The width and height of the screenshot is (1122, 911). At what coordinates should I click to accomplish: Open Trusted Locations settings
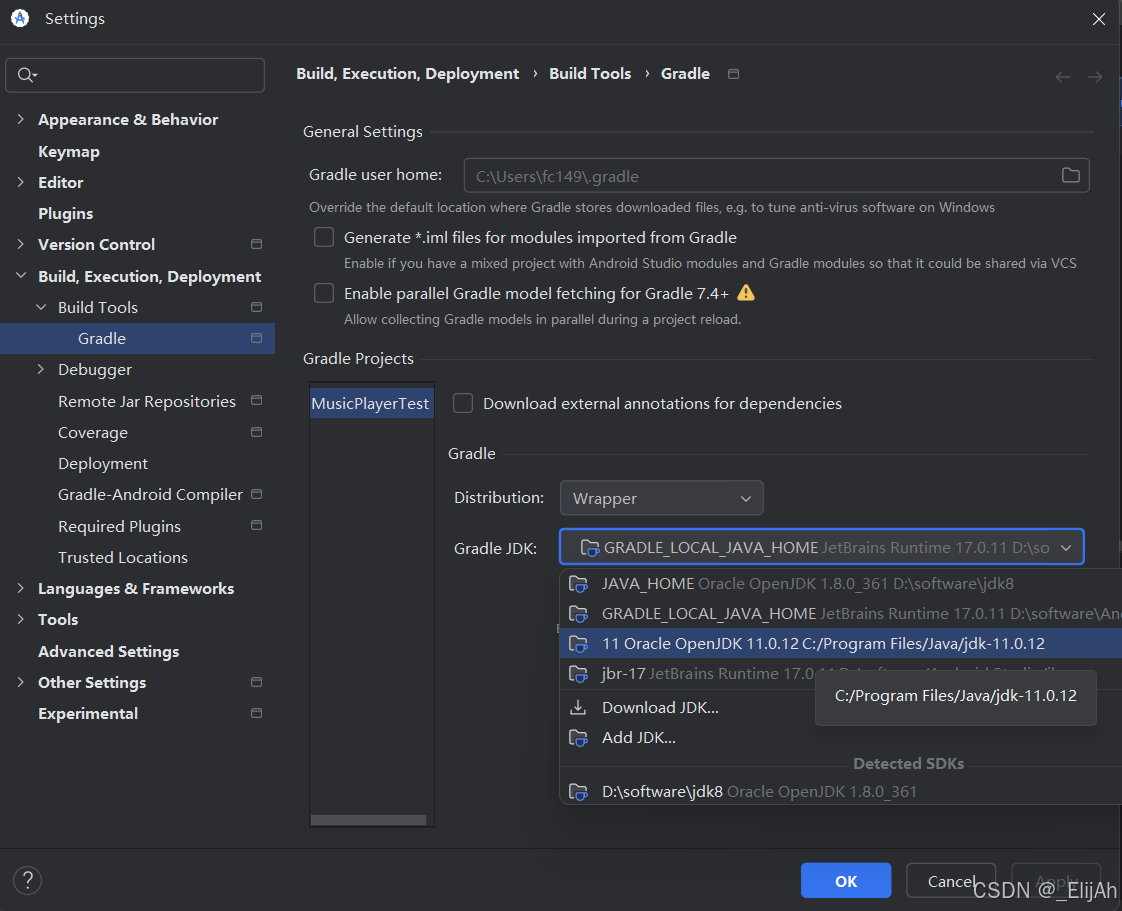[x=122, y=557]
